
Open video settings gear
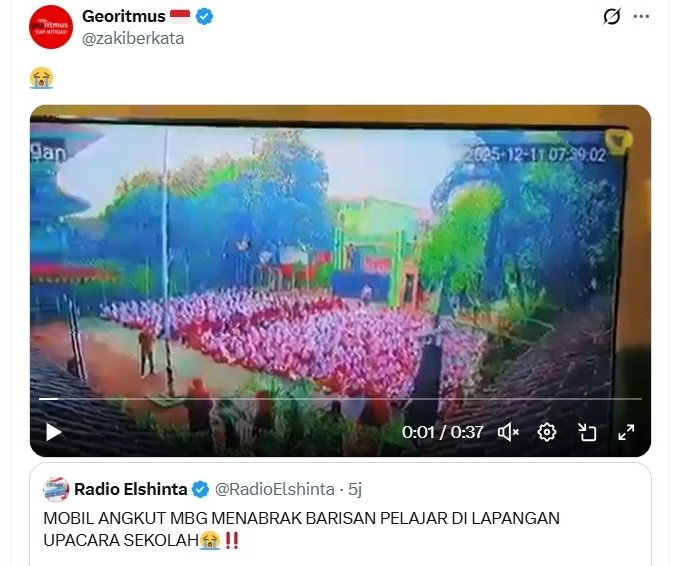547,432
